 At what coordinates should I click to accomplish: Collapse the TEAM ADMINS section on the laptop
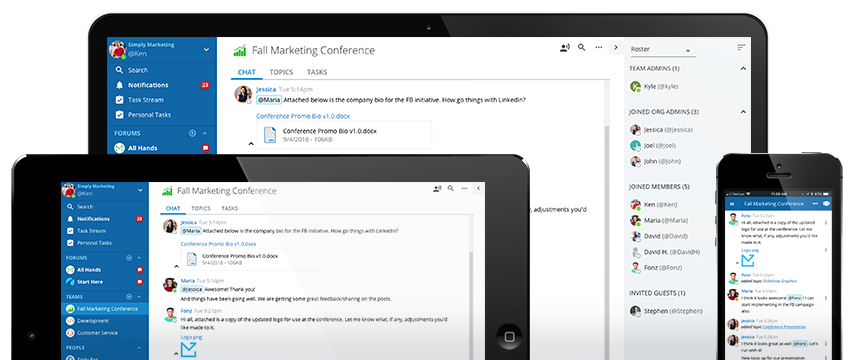coord(743,68)
